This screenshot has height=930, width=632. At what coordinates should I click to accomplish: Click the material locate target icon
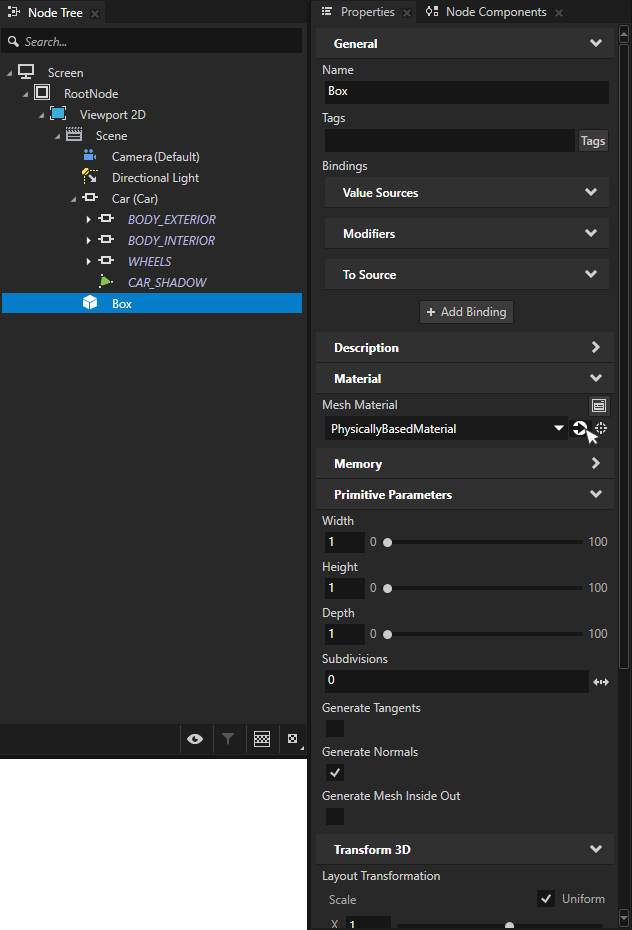(x=601, y=428)
